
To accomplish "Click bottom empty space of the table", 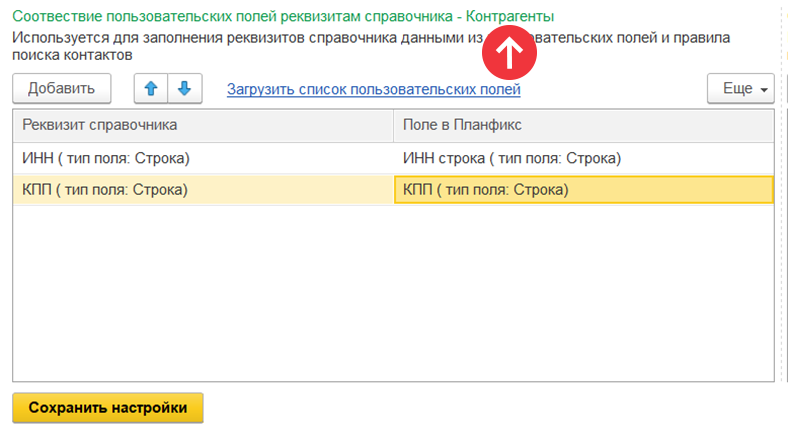I will tap(393, 364).
